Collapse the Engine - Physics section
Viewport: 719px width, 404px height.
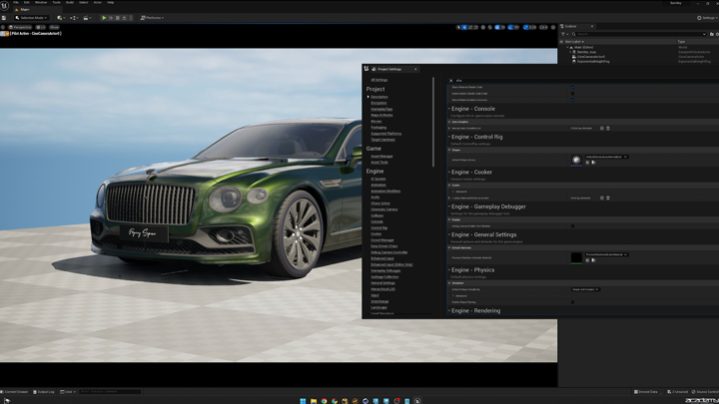click(x=449, y=270)
